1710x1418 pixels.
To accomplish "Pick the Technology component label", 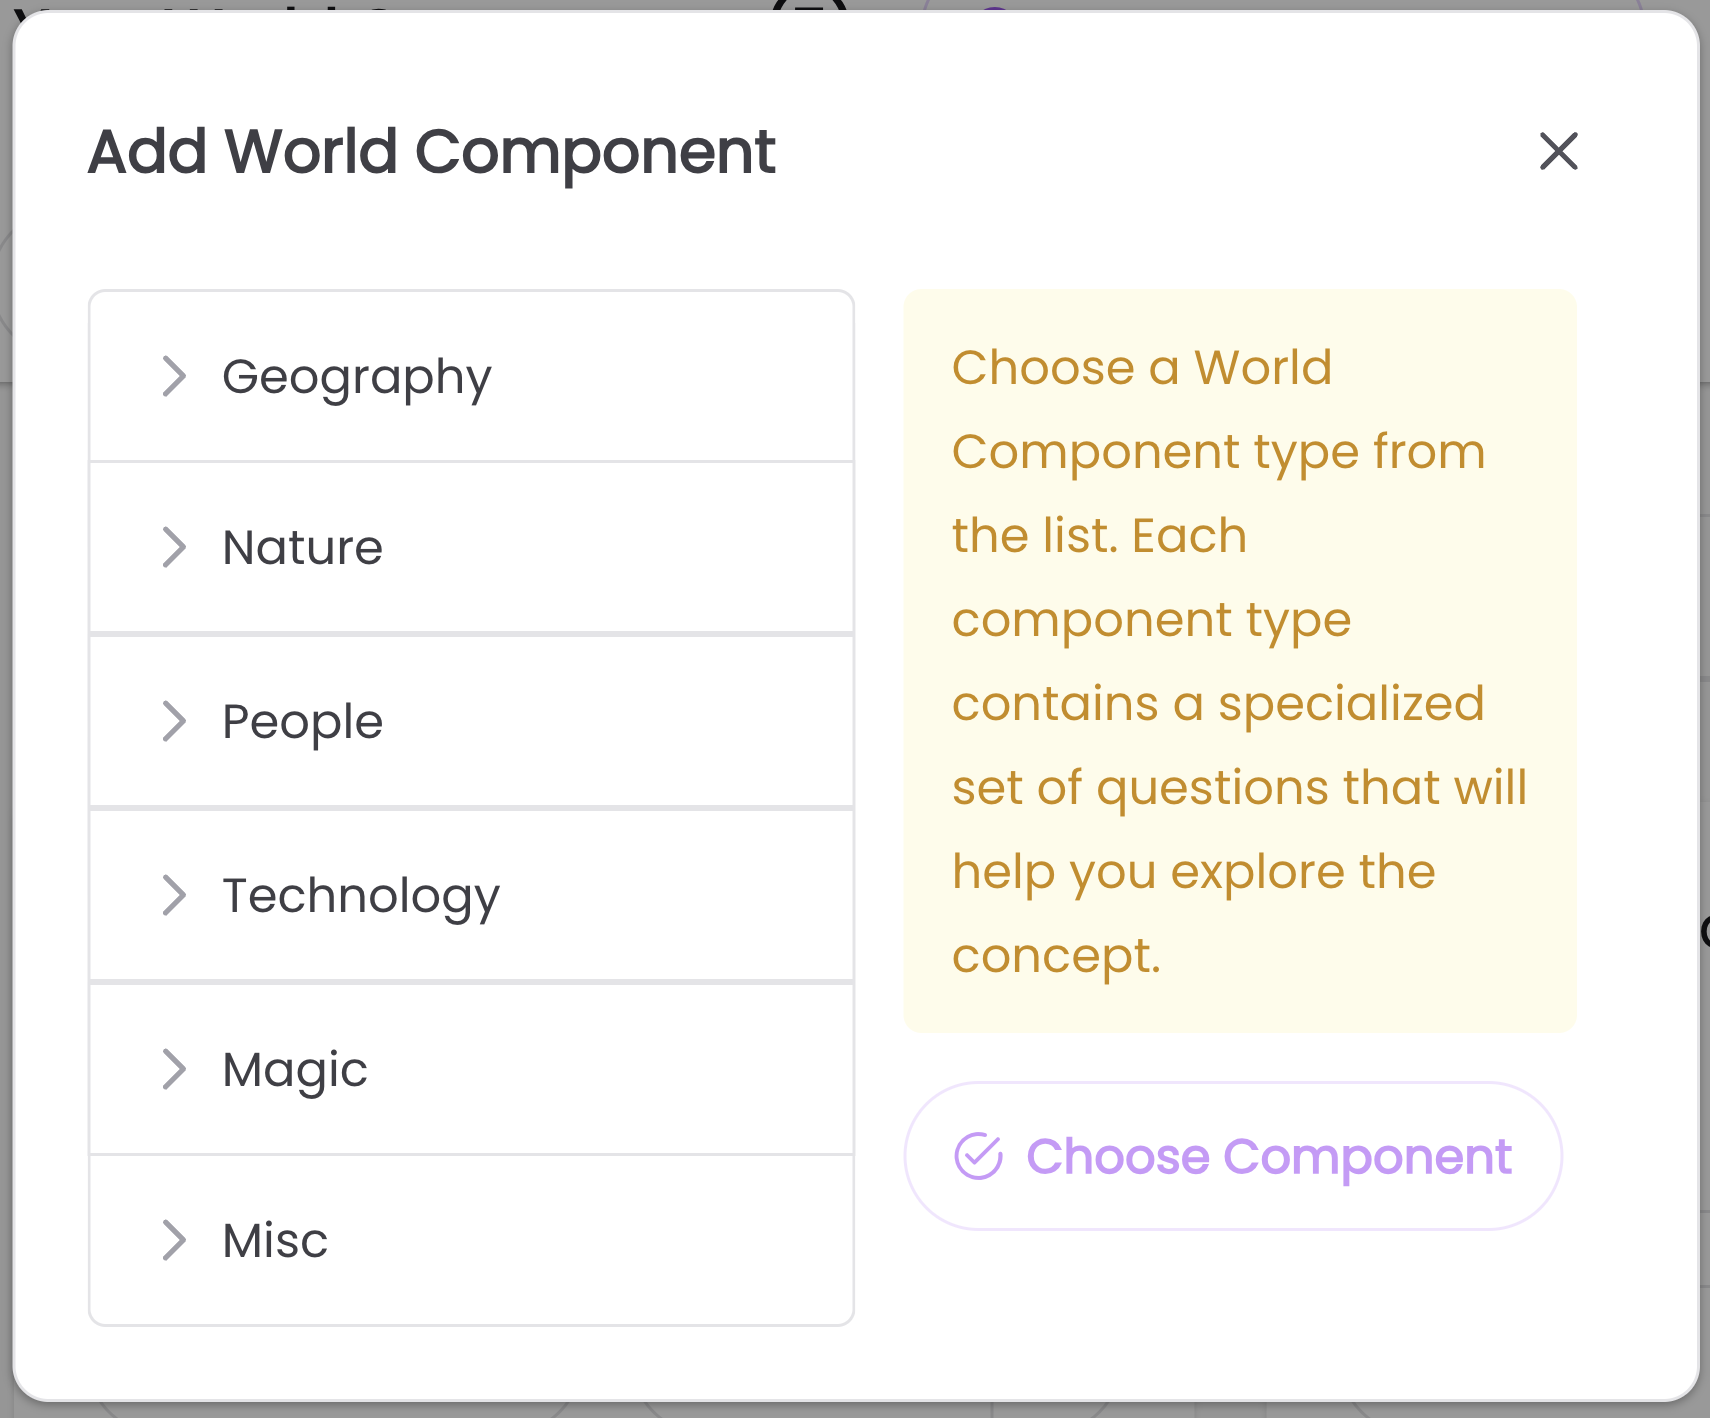I will pyautogui.click(x=360, y=896).
